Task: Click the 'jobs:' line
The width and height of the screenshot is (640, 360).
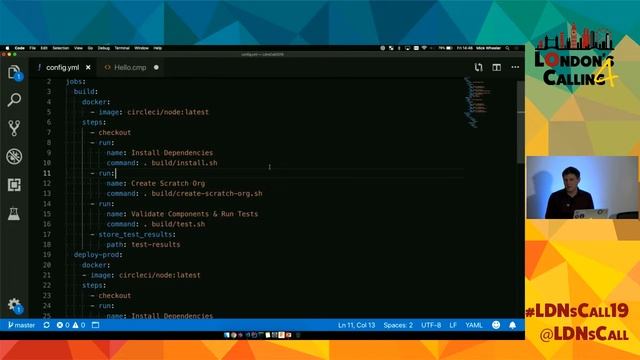Action: 76,82
